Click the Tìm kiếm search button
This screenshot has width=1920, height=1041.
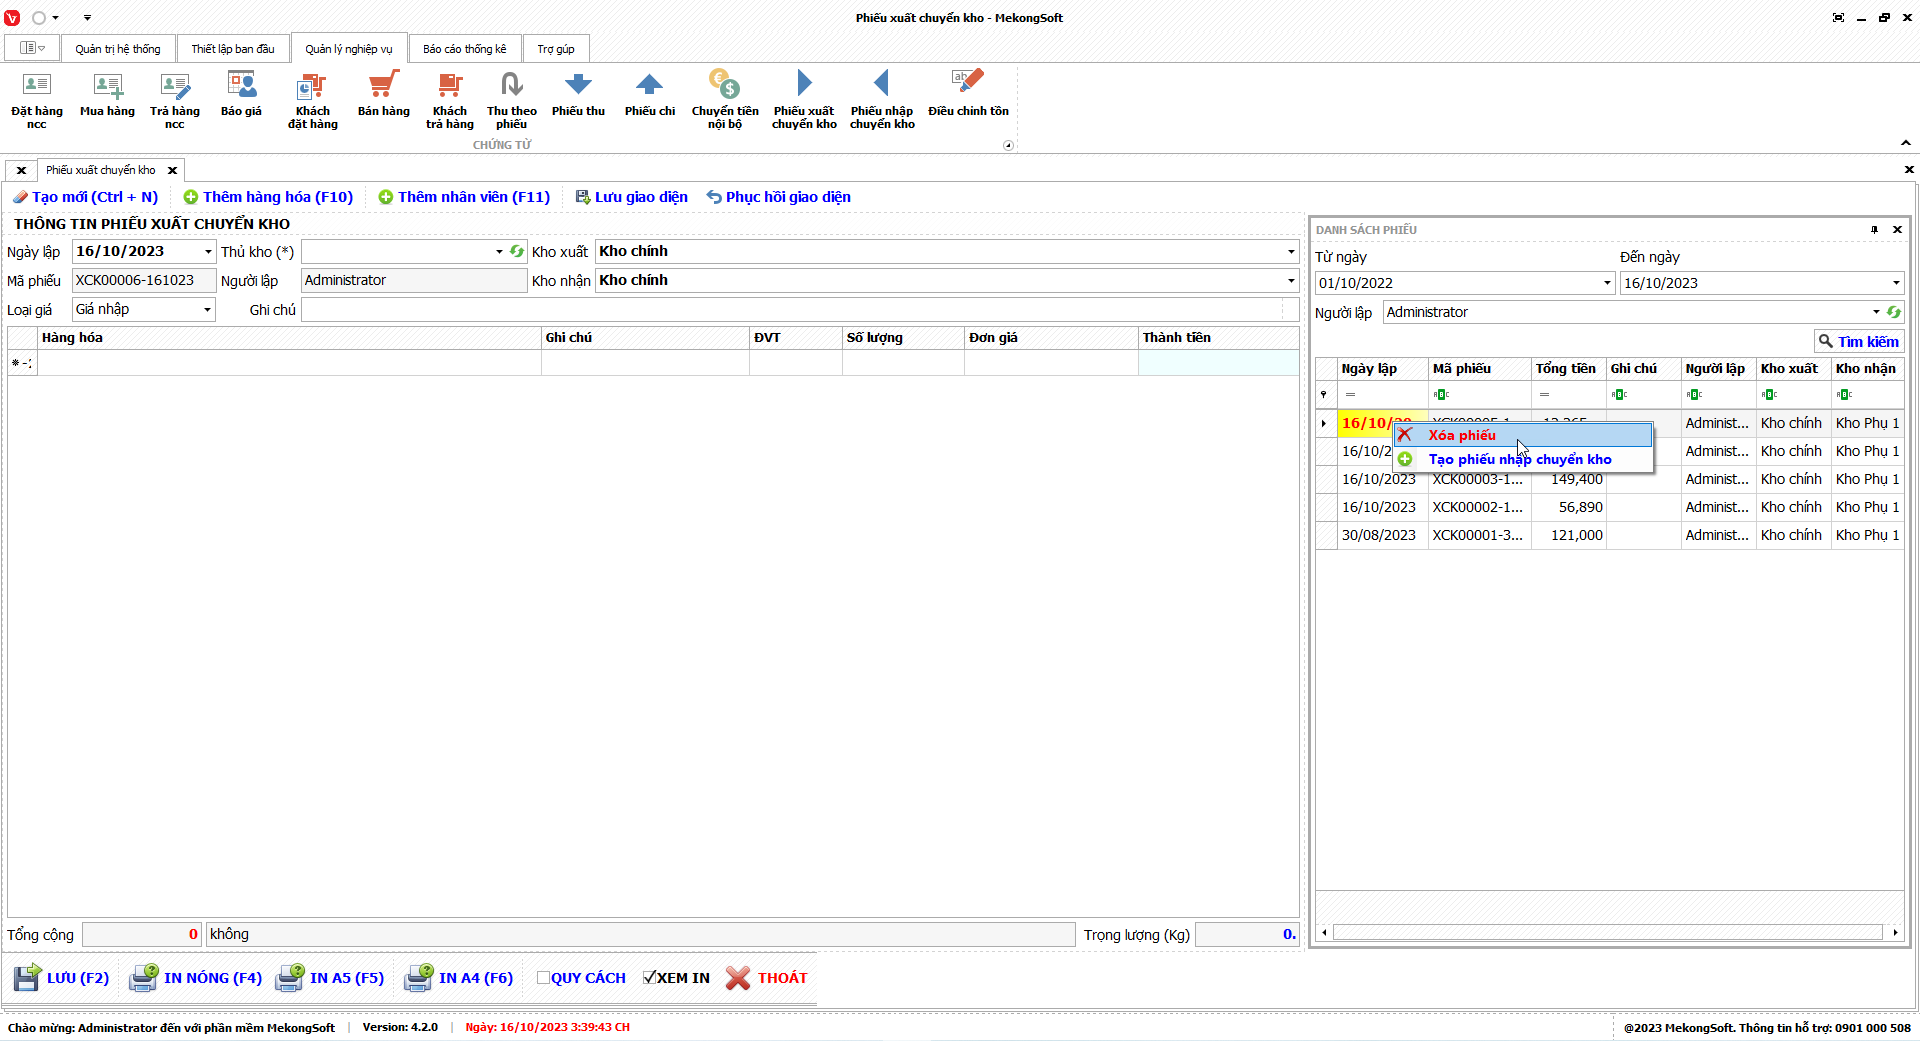(x=1858, y=342)
